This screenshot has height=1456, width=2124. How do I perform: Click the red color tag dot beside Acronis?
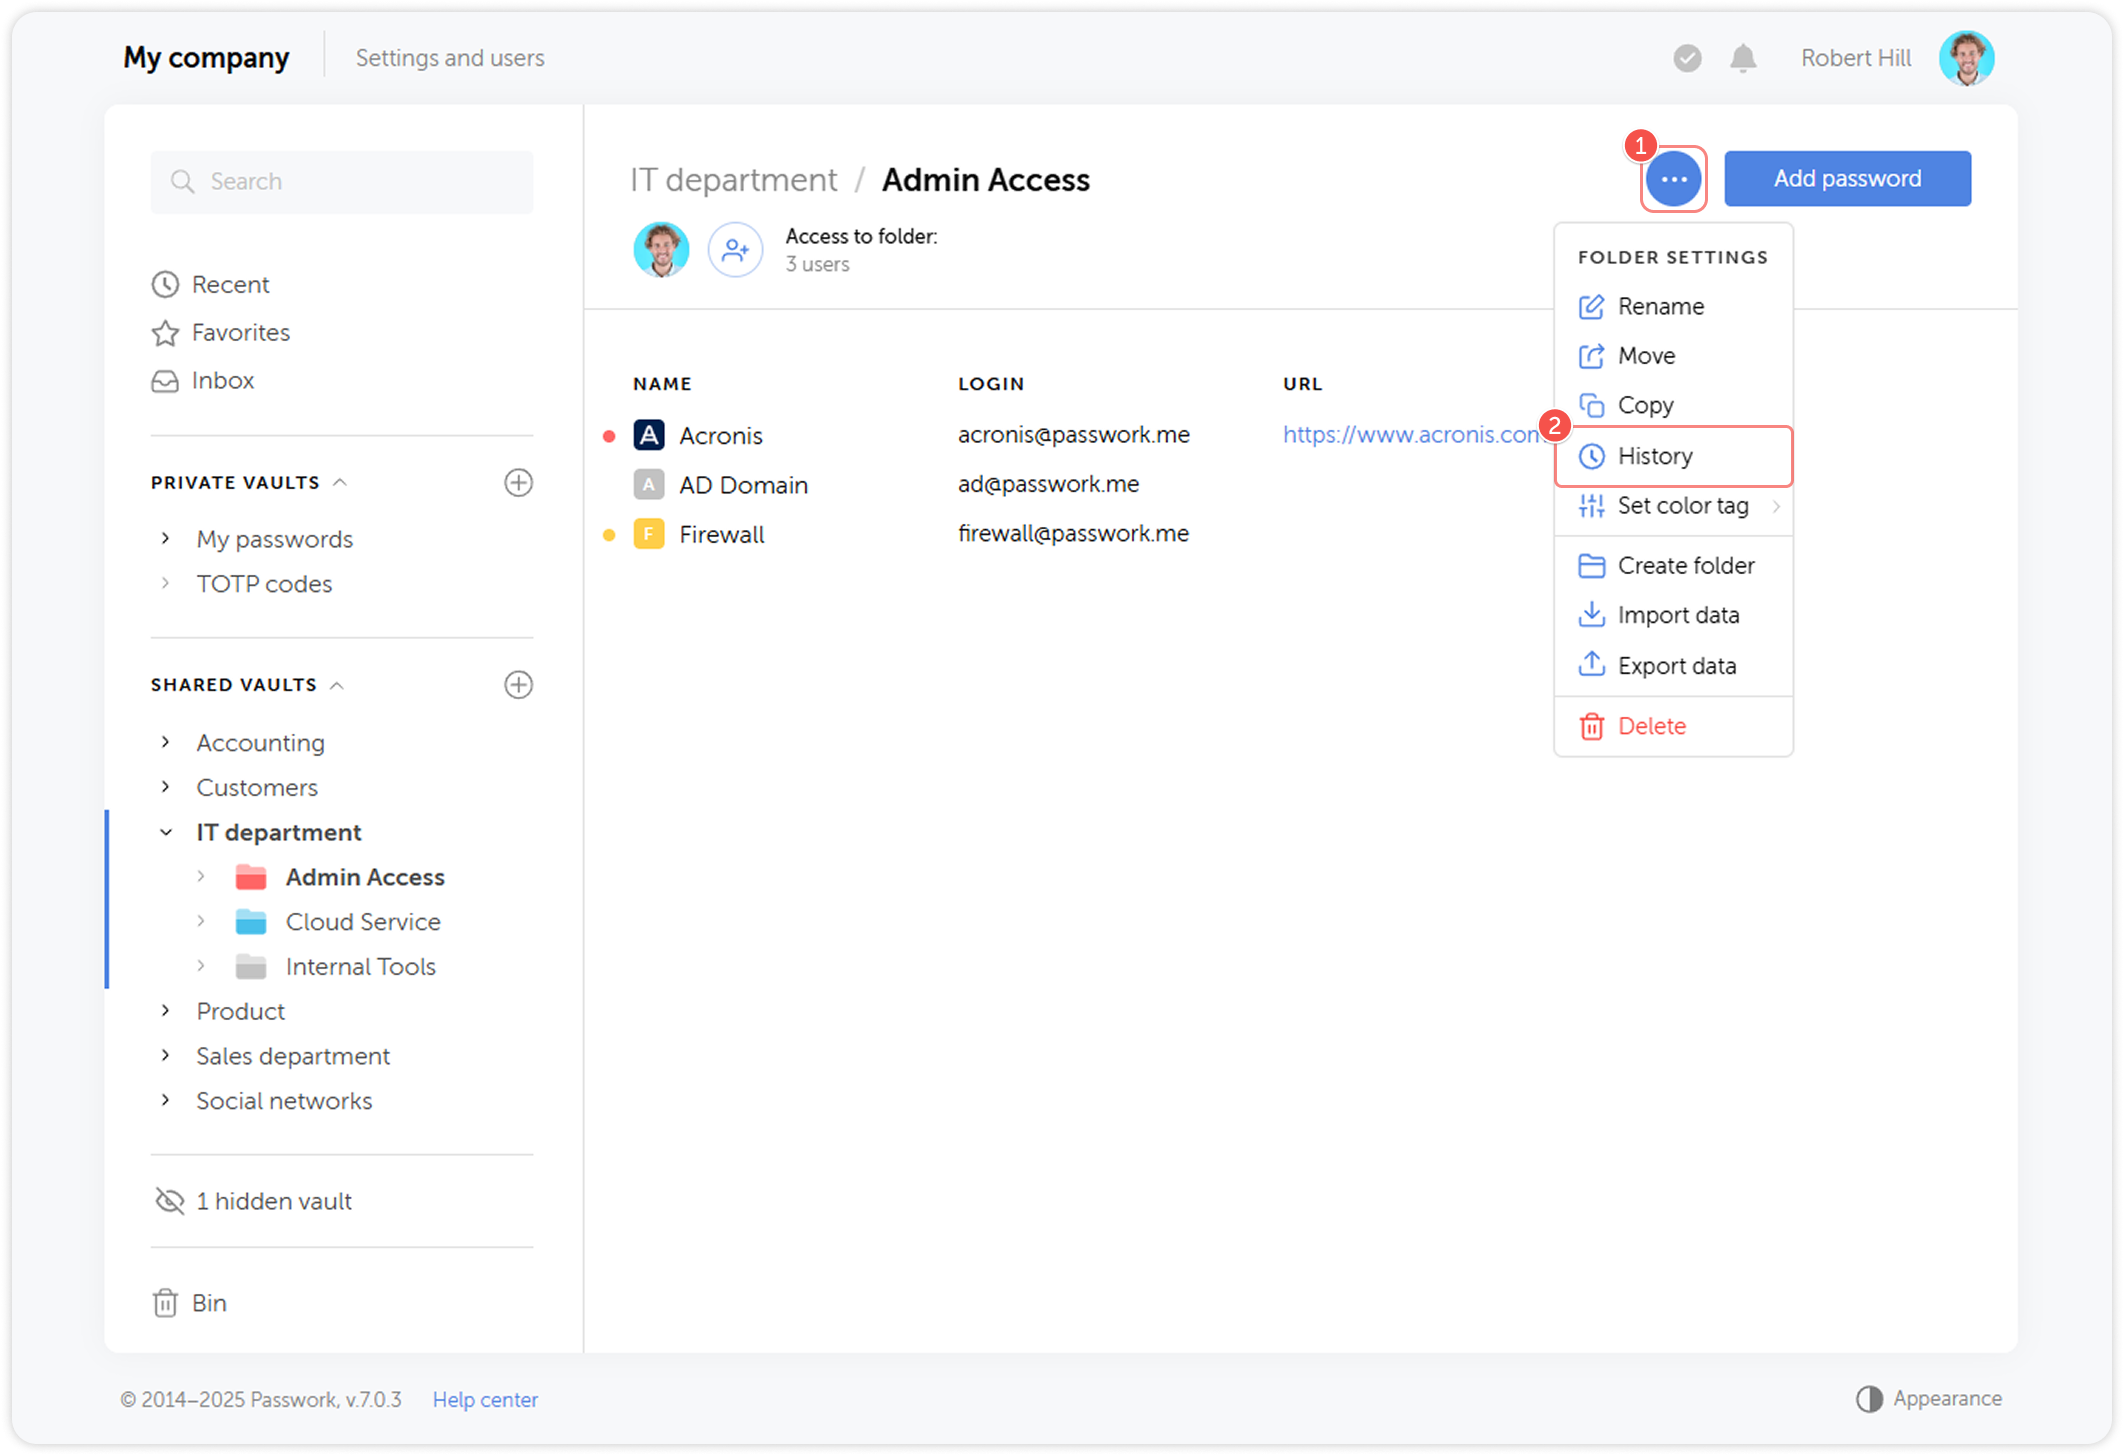[610, 435]
